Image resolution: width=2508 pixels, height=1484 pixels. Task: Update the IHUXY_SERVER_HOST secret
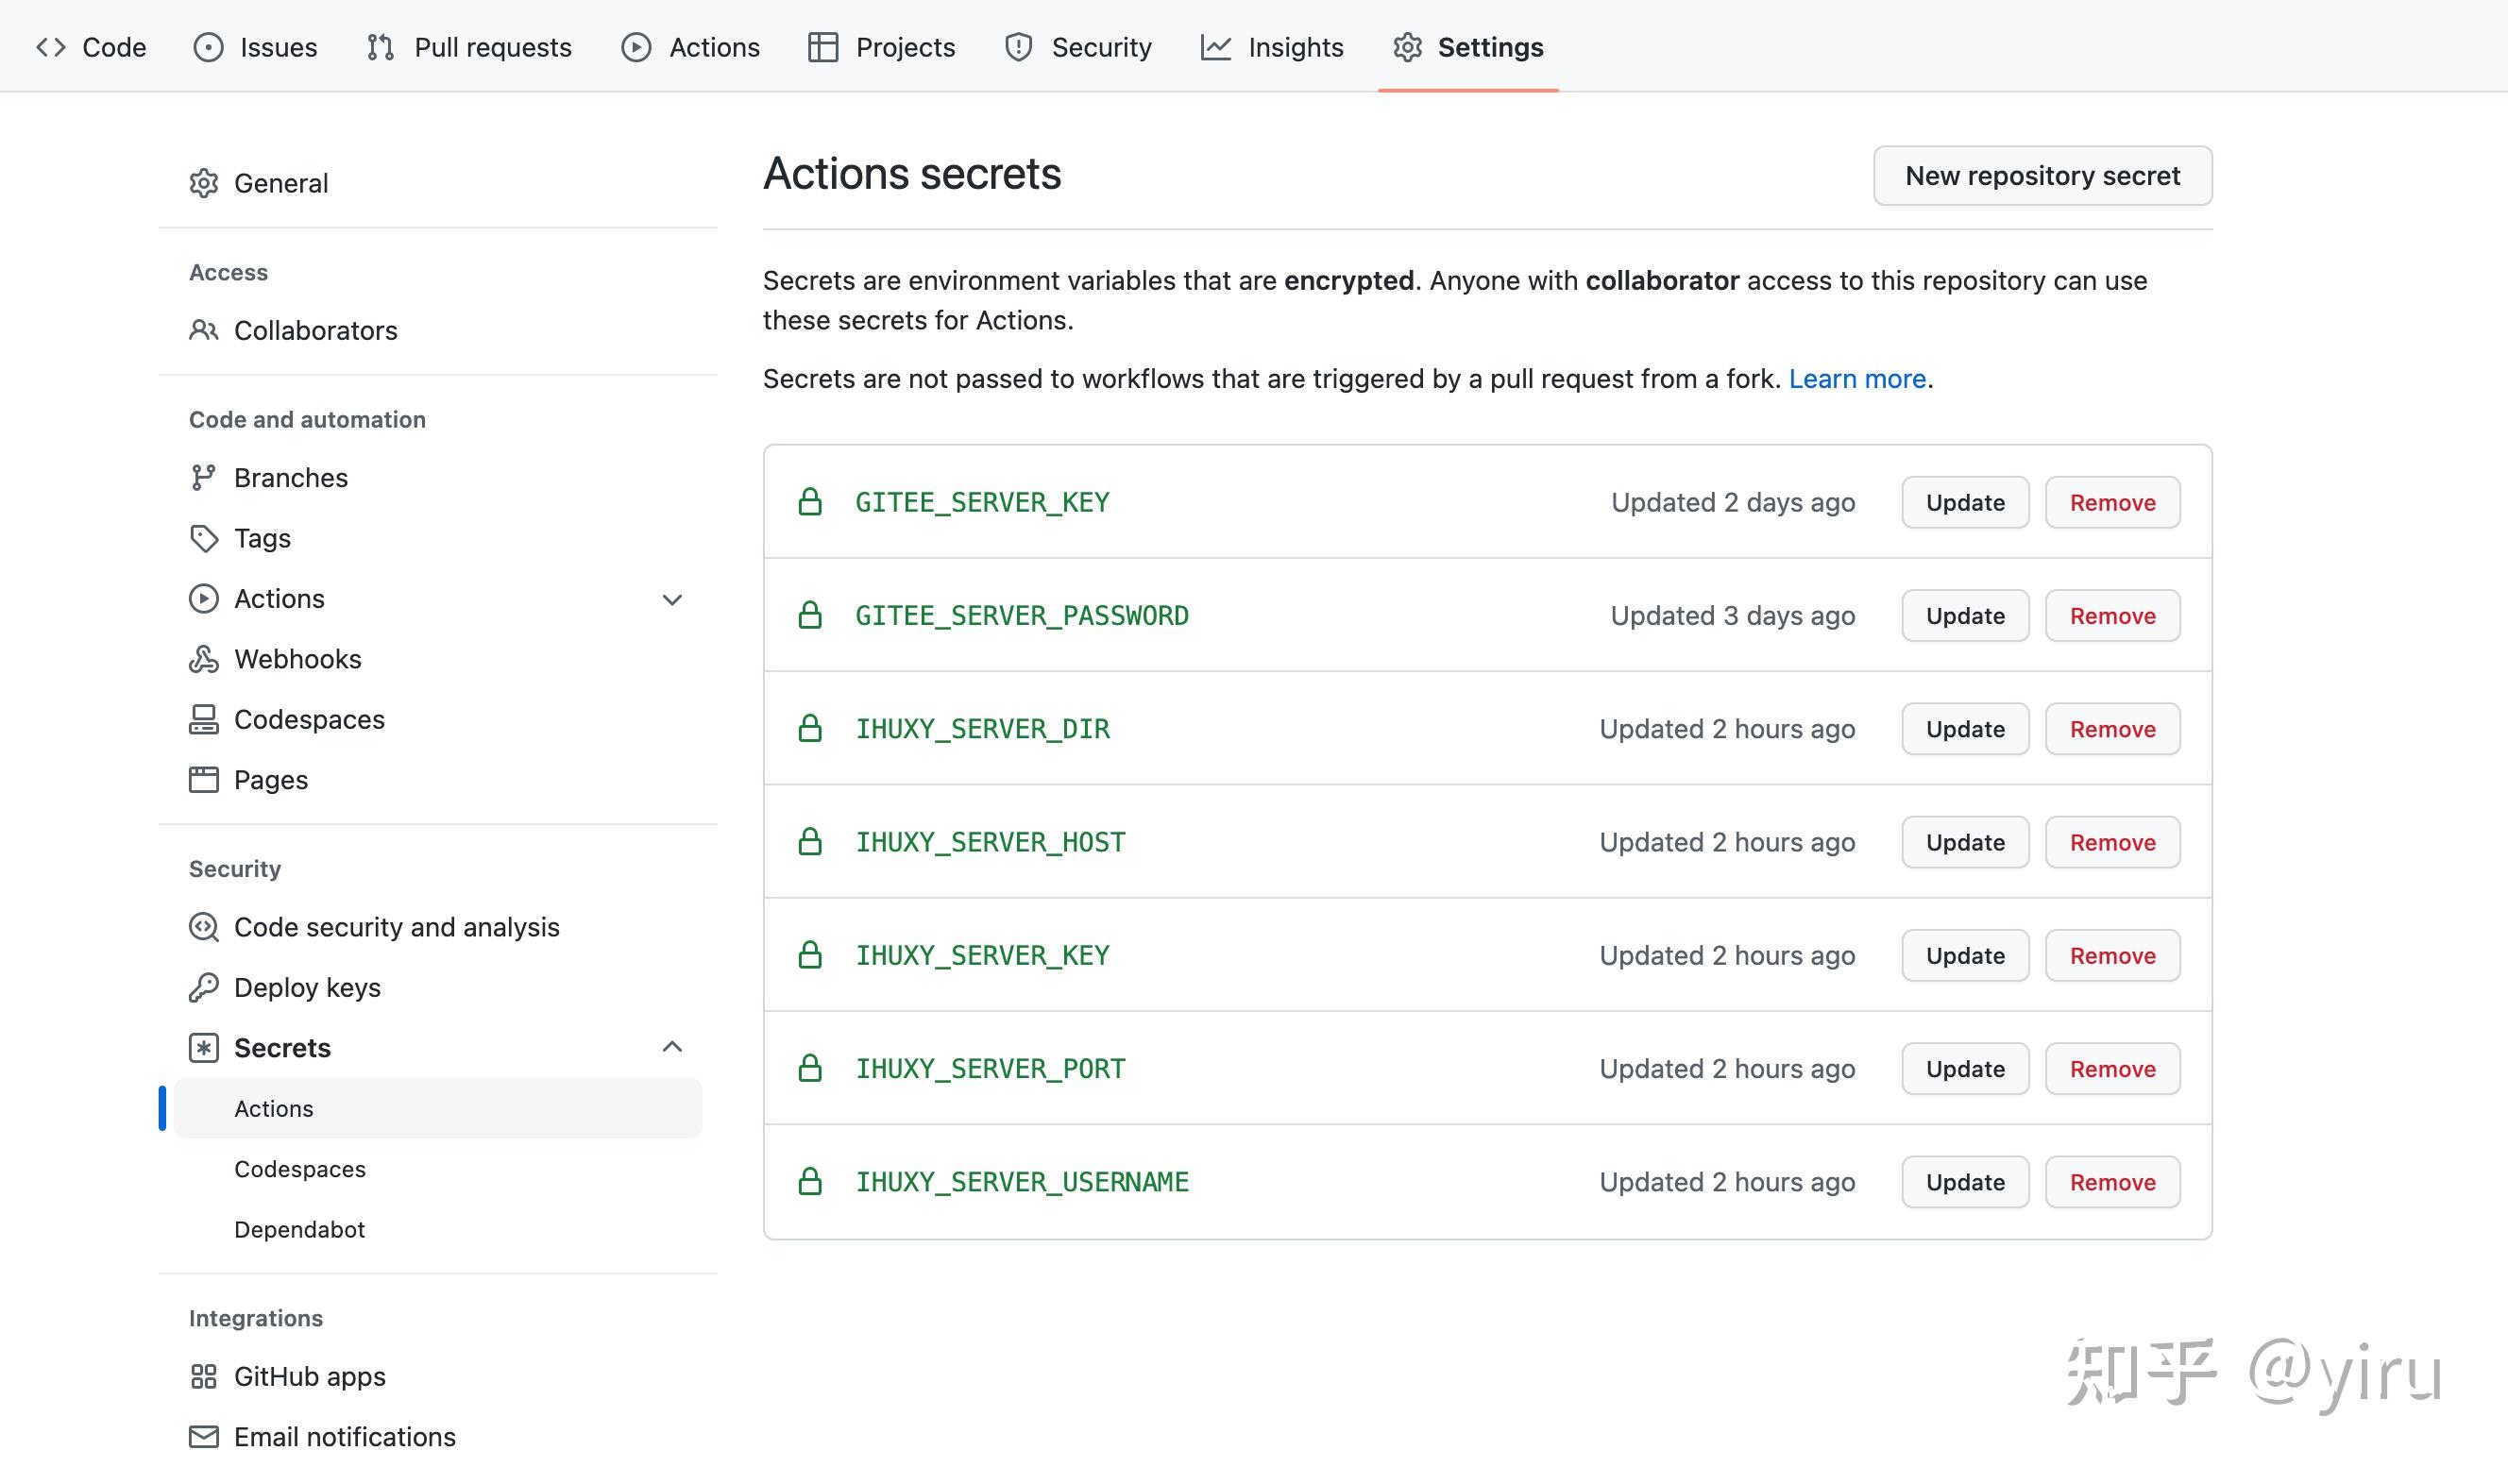pos(1963,841)
